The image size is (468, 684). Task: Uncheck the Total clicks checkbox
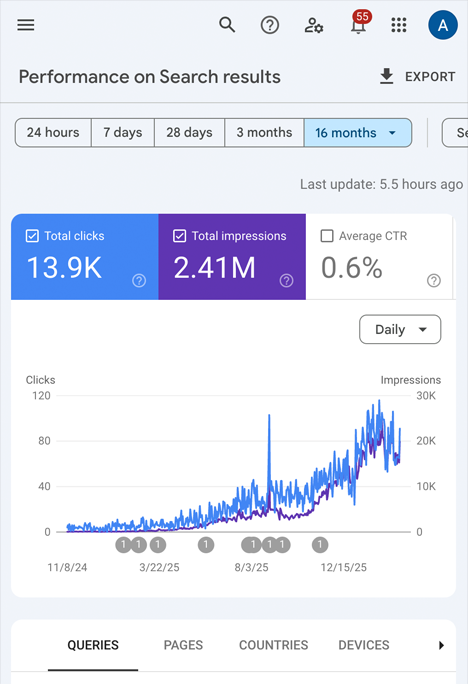pyautogui.click(x=32, y=236)
